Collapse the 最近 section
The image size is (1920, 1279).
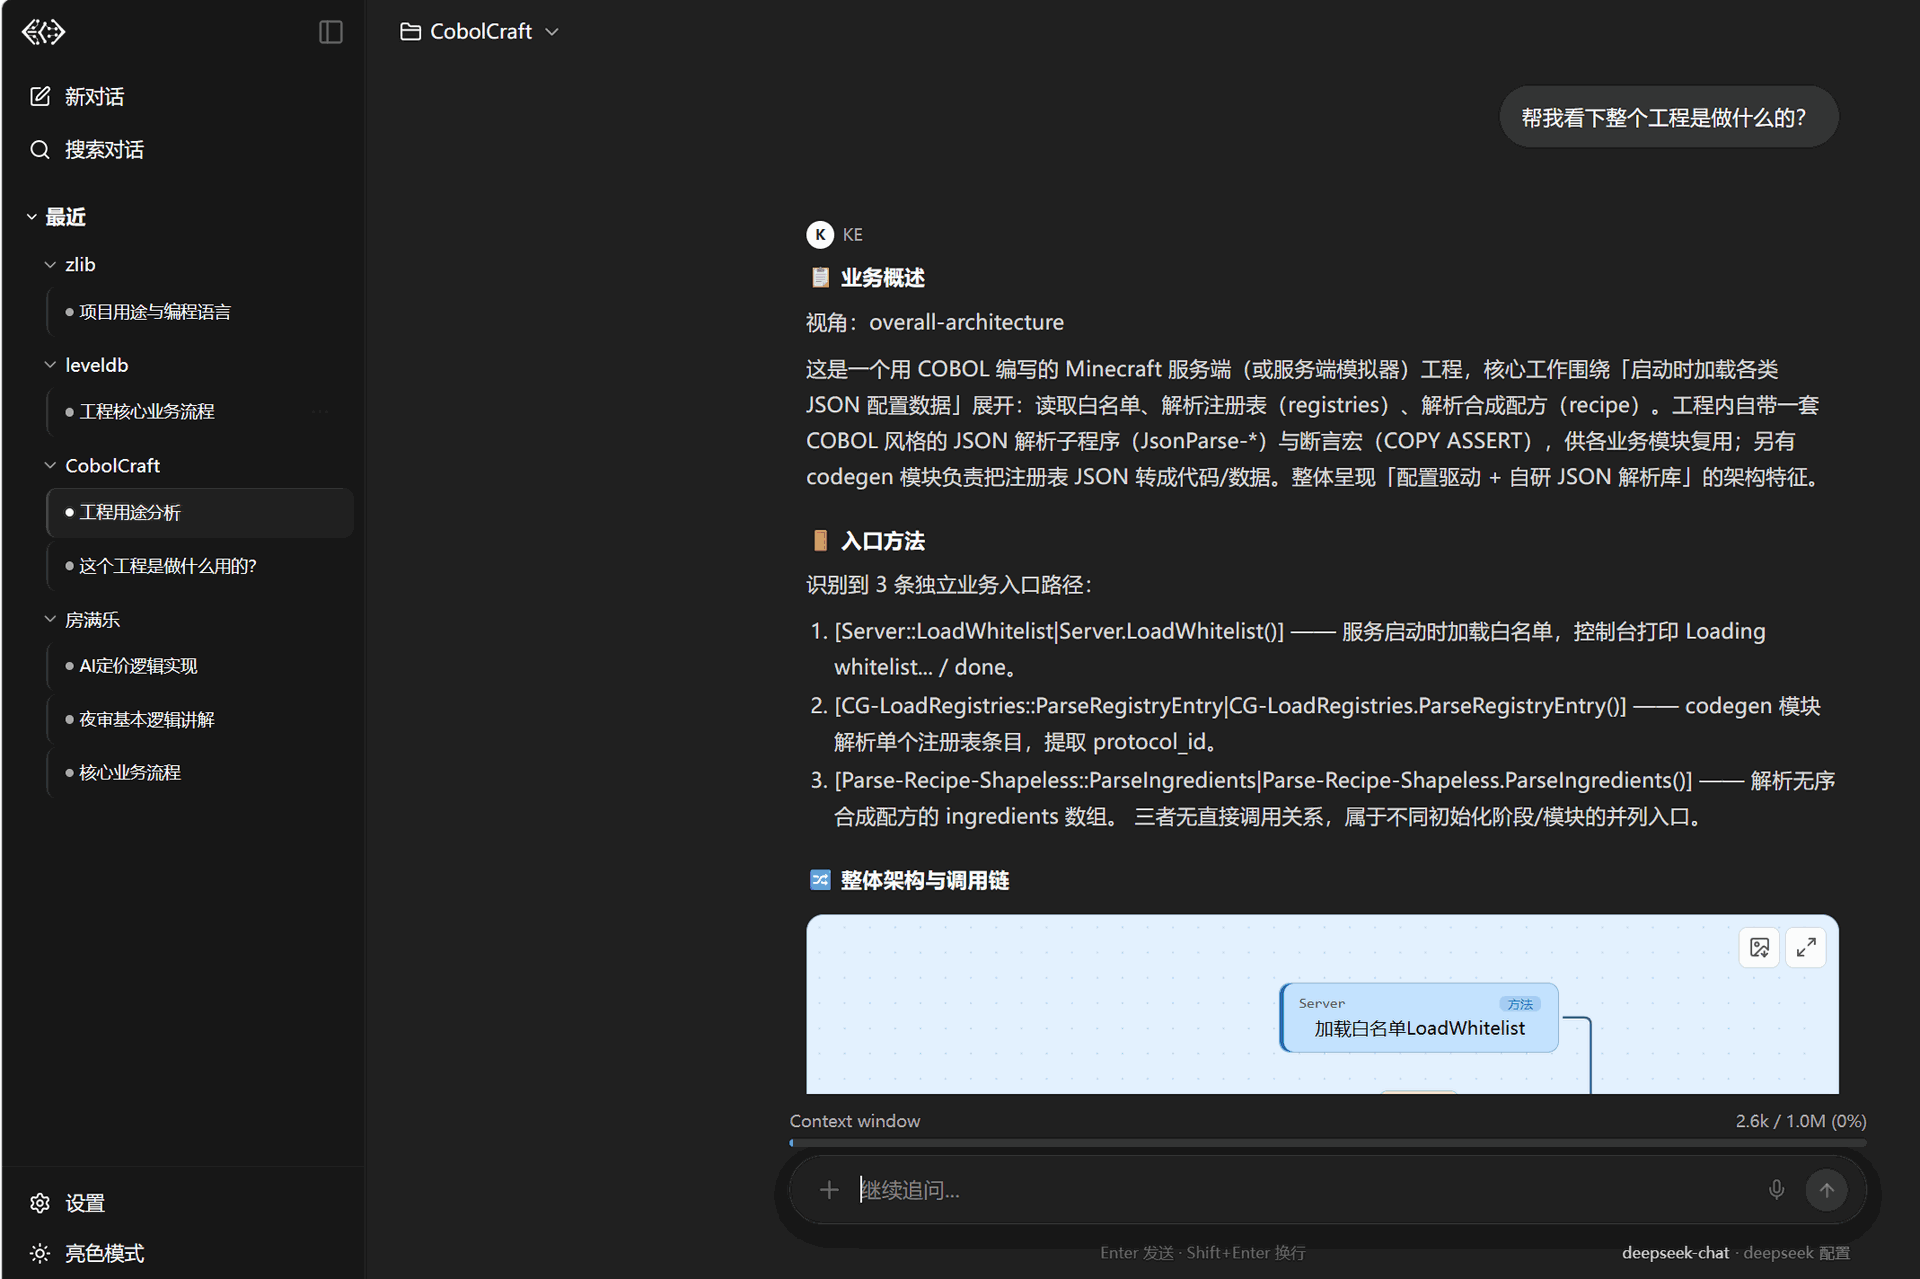31,217
